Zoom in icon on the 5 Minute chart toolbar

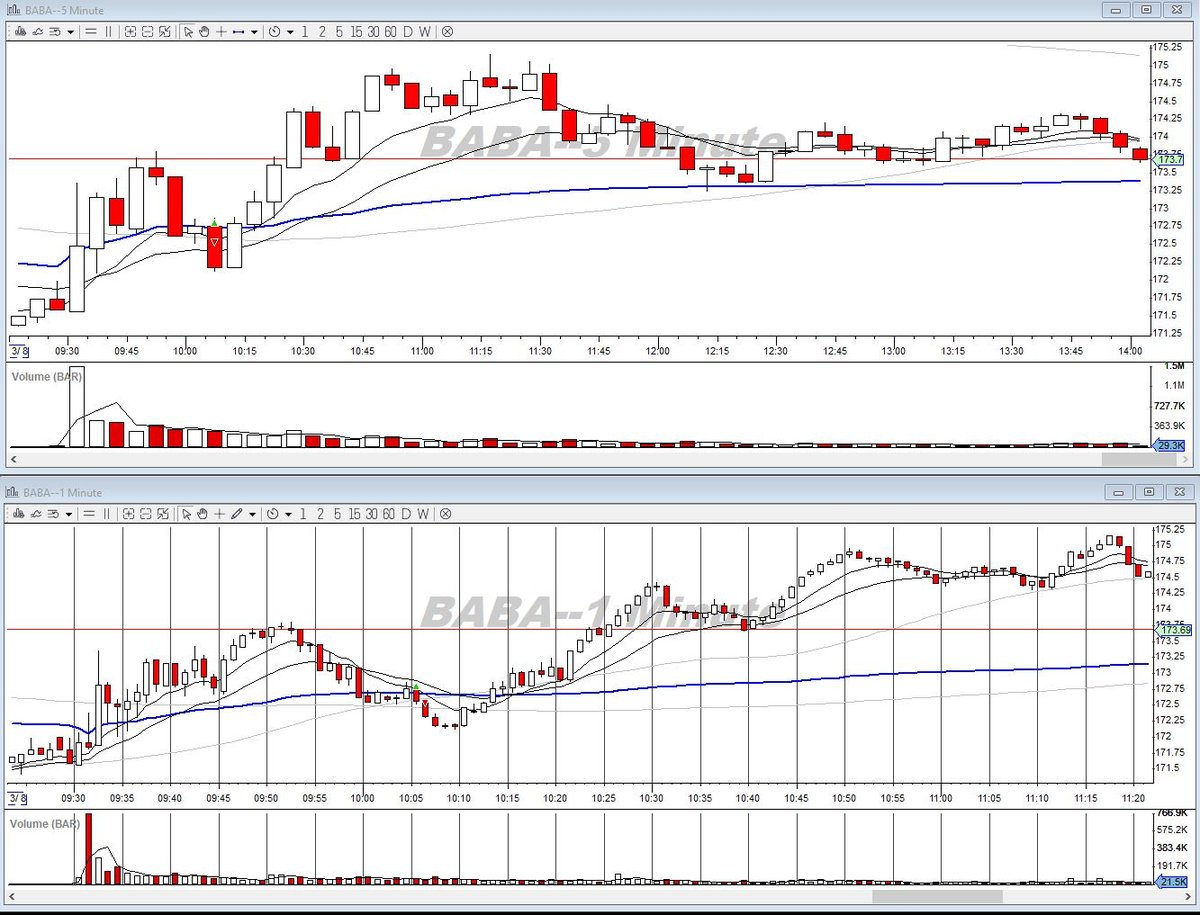point(130,31)
